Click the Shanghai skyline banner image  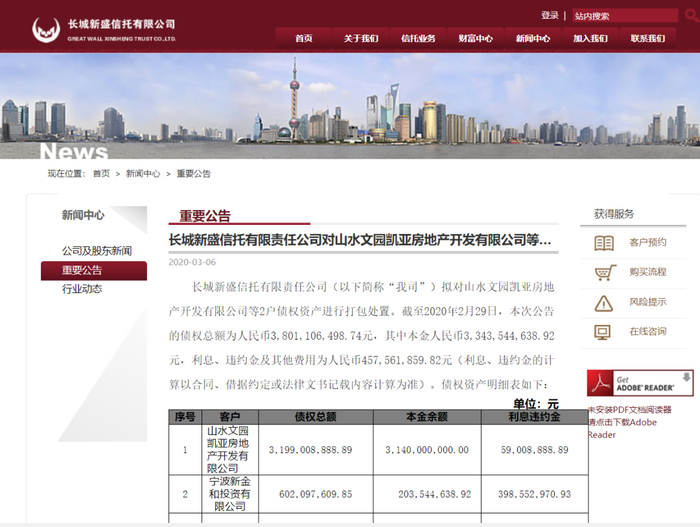350,106
